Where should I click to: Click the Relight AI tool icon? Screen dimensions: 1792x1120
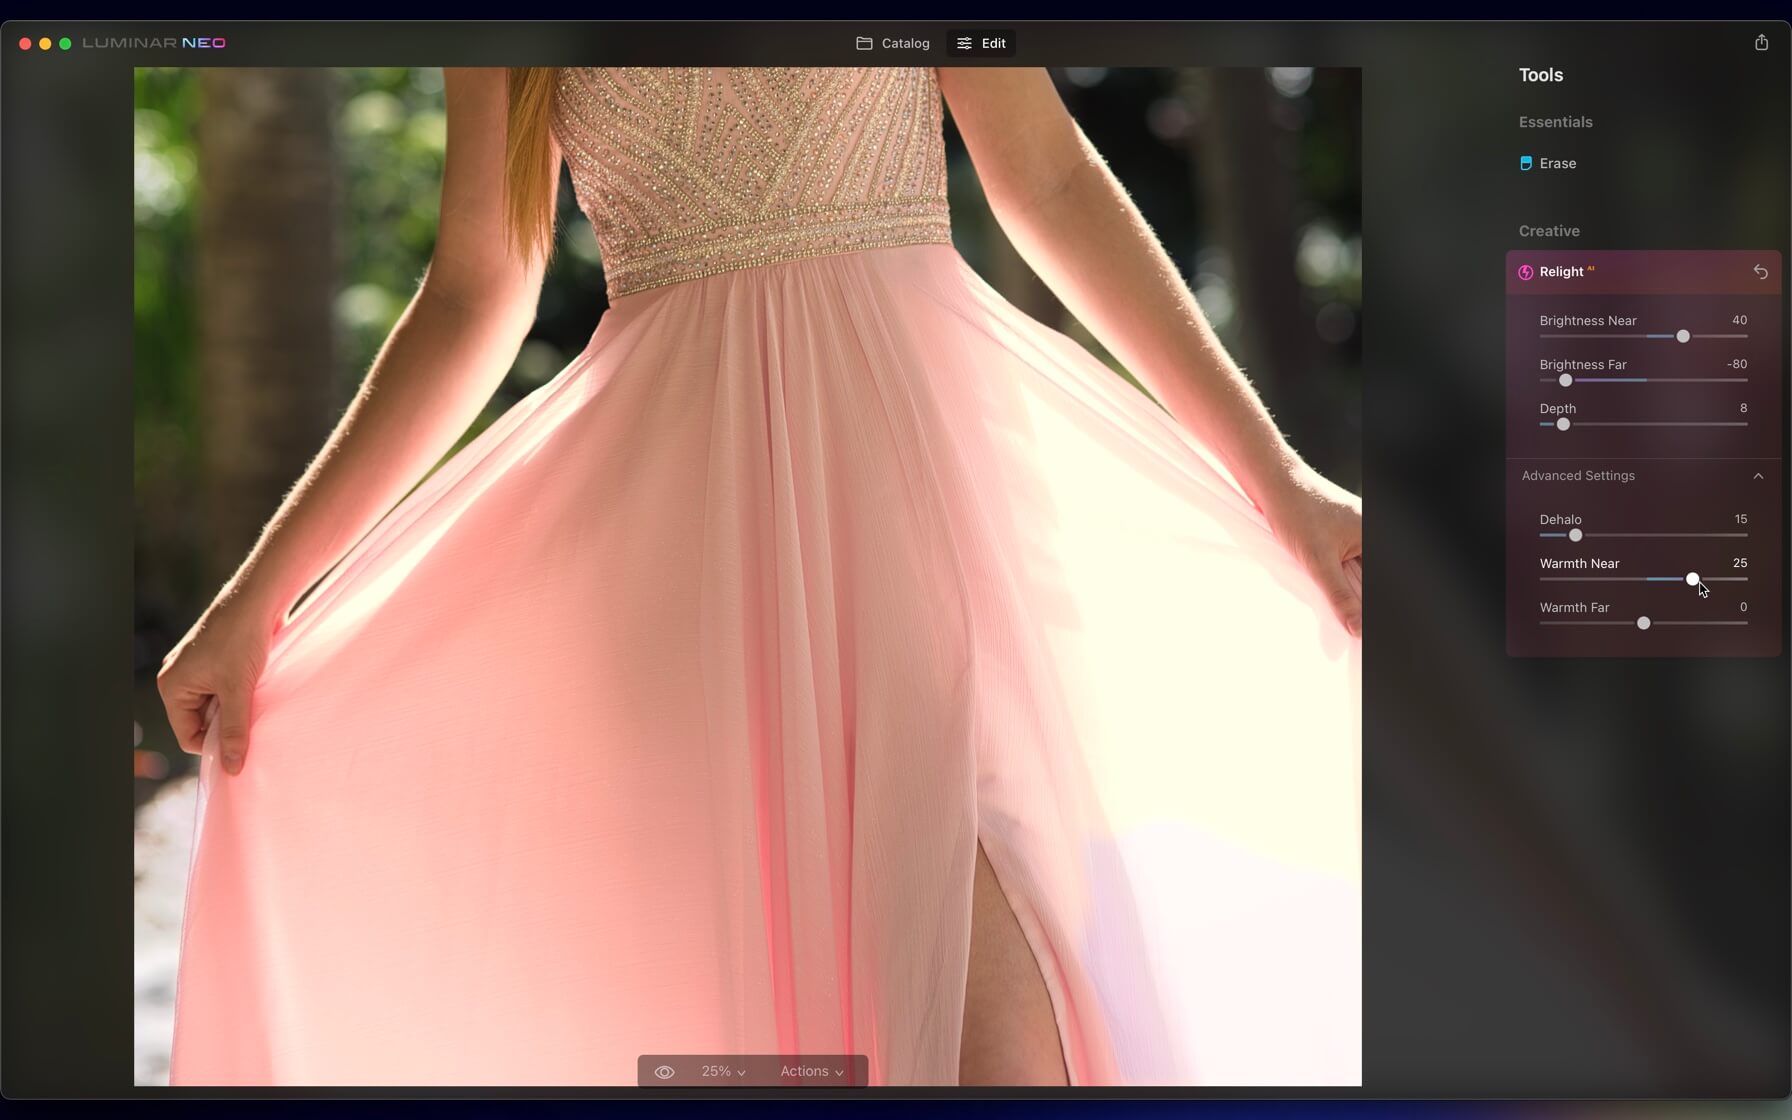coord(1526,272)
